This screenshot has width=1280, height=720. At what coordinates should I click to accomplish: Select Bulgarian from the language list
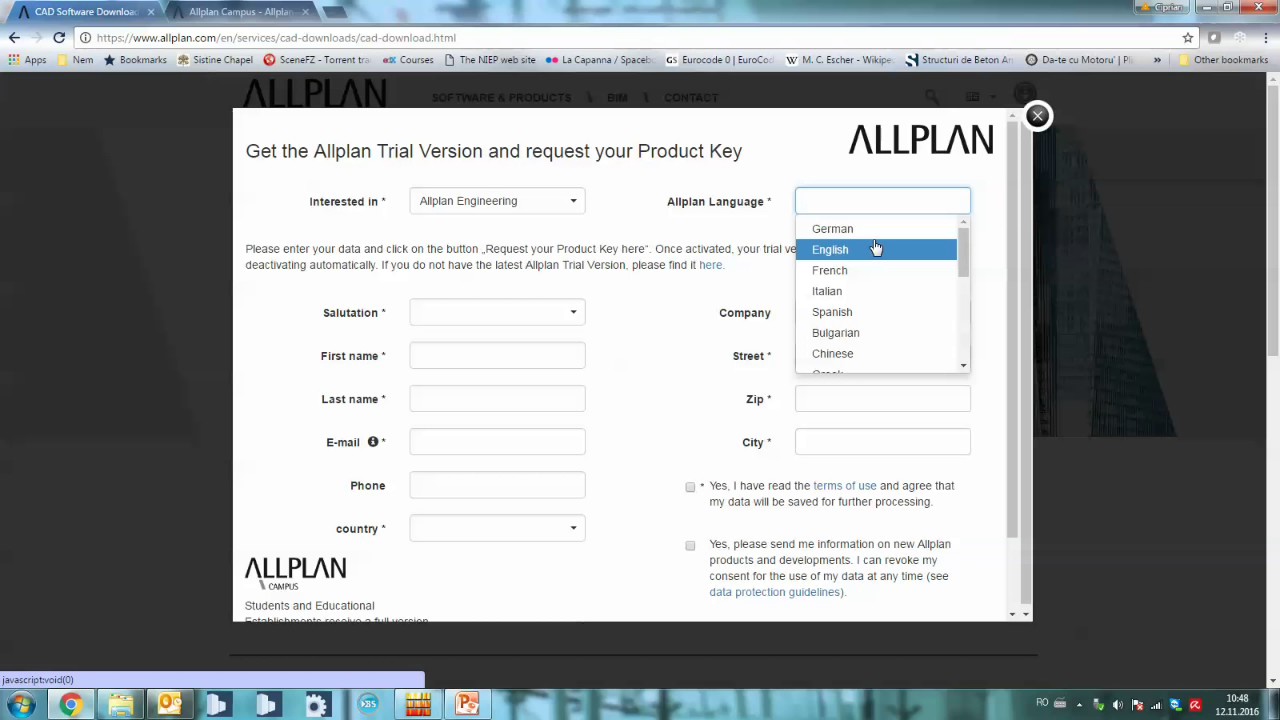point(876,333)
